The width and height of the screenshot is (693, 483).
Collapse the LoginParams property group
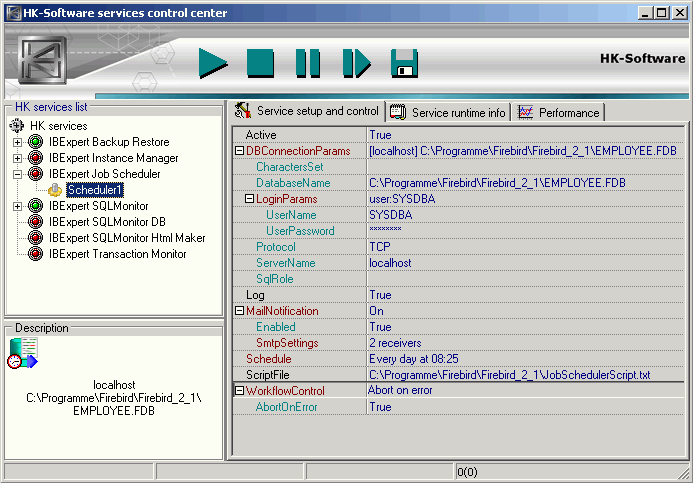(249, 199)
